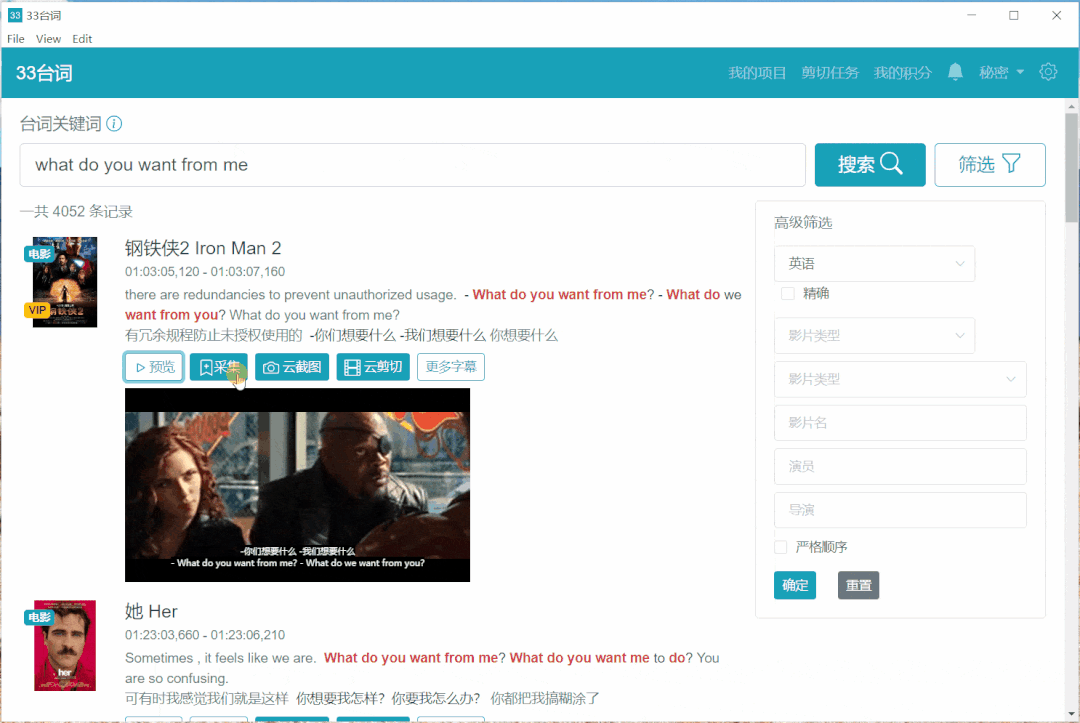Click the vertical scrollbar thumb
Image resolution: width=1080 pixels, height=723 pixels.
(x=1071, y=167)
